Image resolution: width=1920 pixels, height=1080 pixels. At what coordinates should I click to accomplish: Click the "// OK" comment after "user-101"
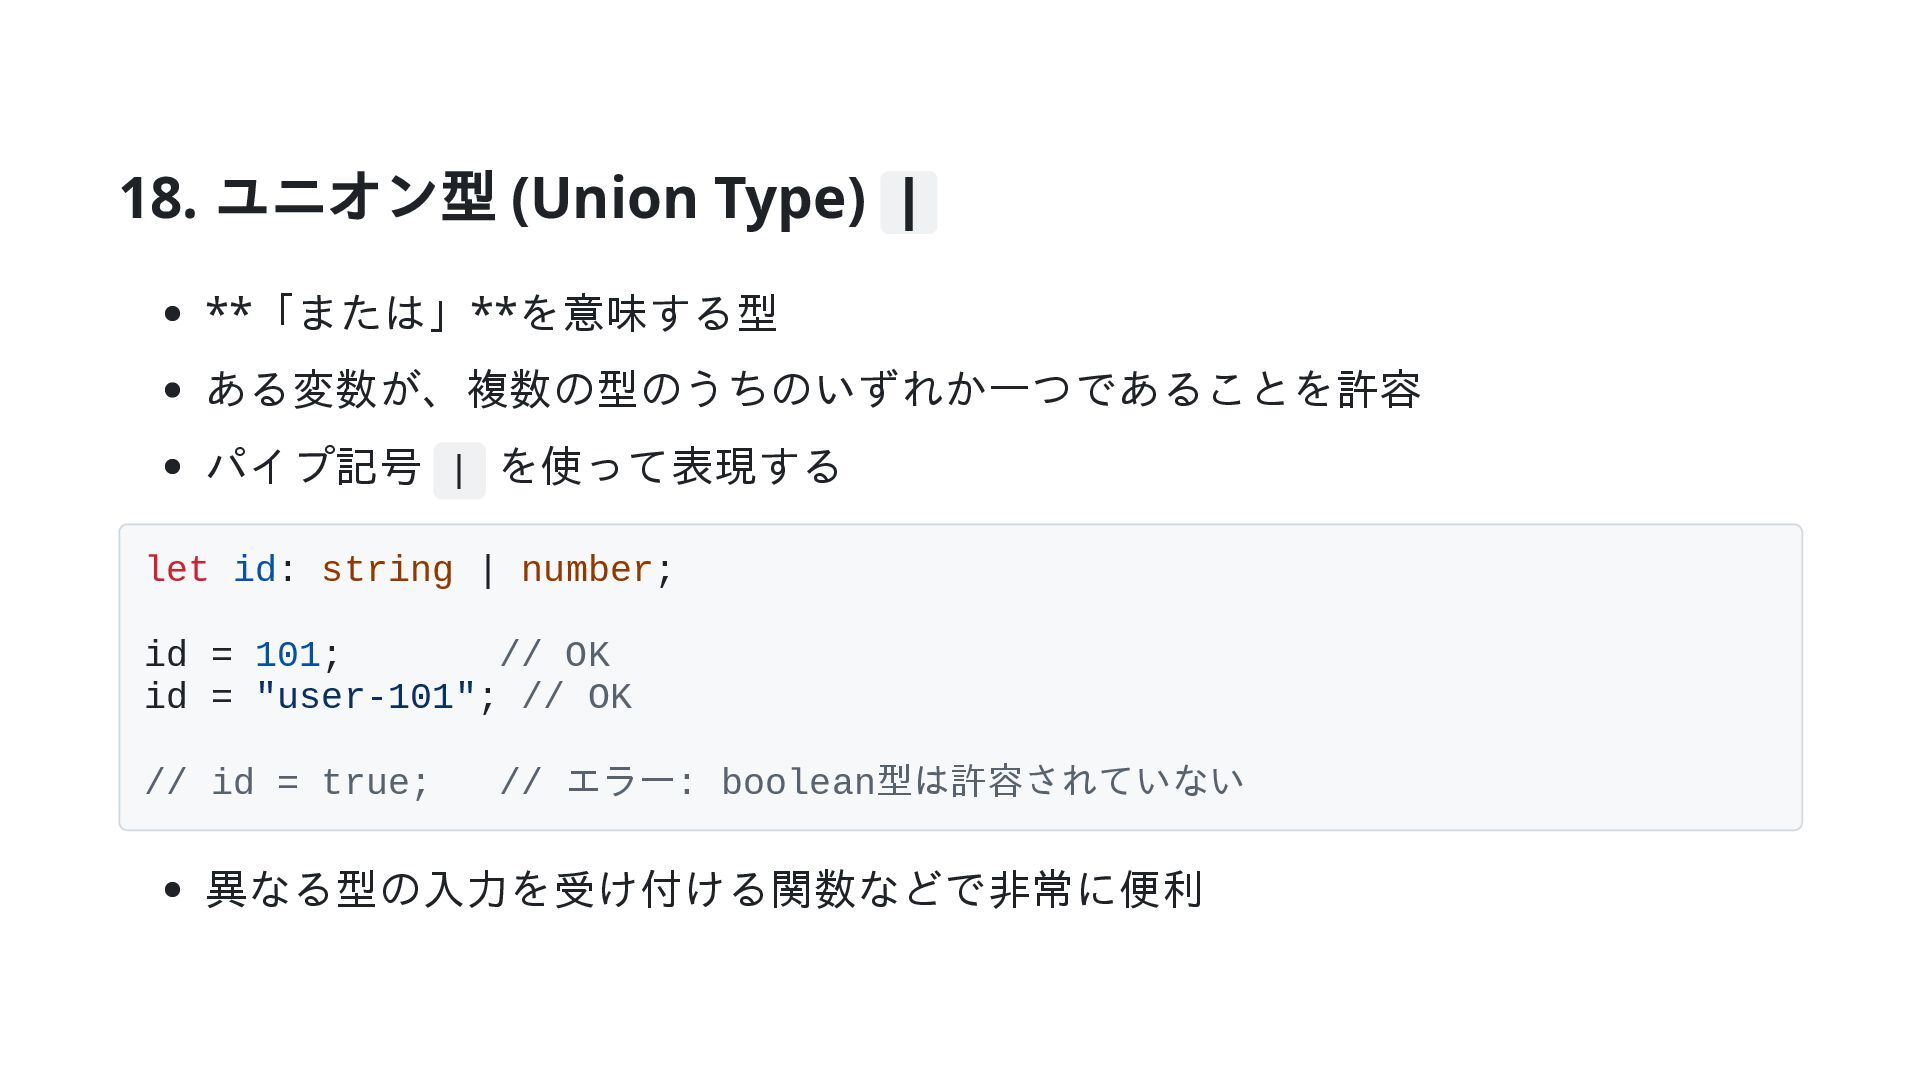pyautogui.click(x=576, y=698)
